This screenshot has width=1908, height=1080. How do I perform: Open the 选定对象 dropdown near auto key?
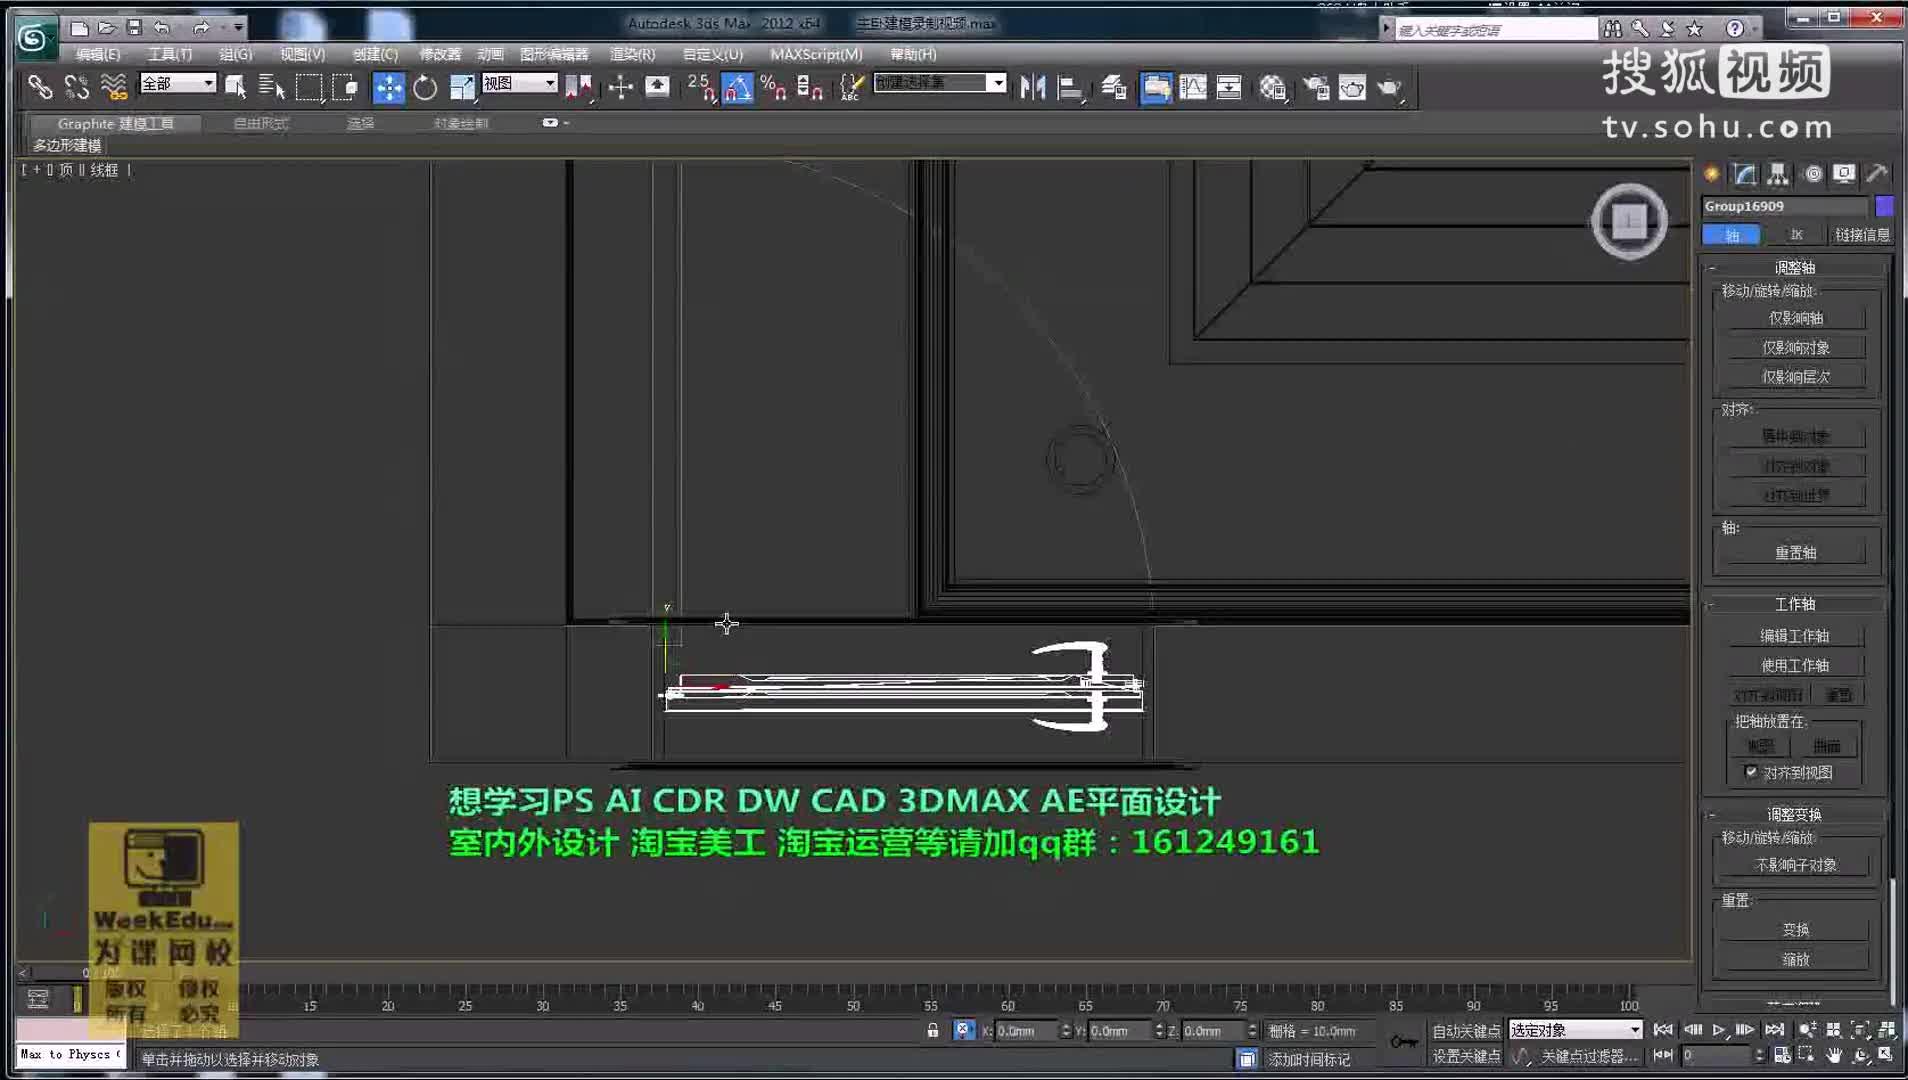pyautogui.click(x=1573, y=1029)
